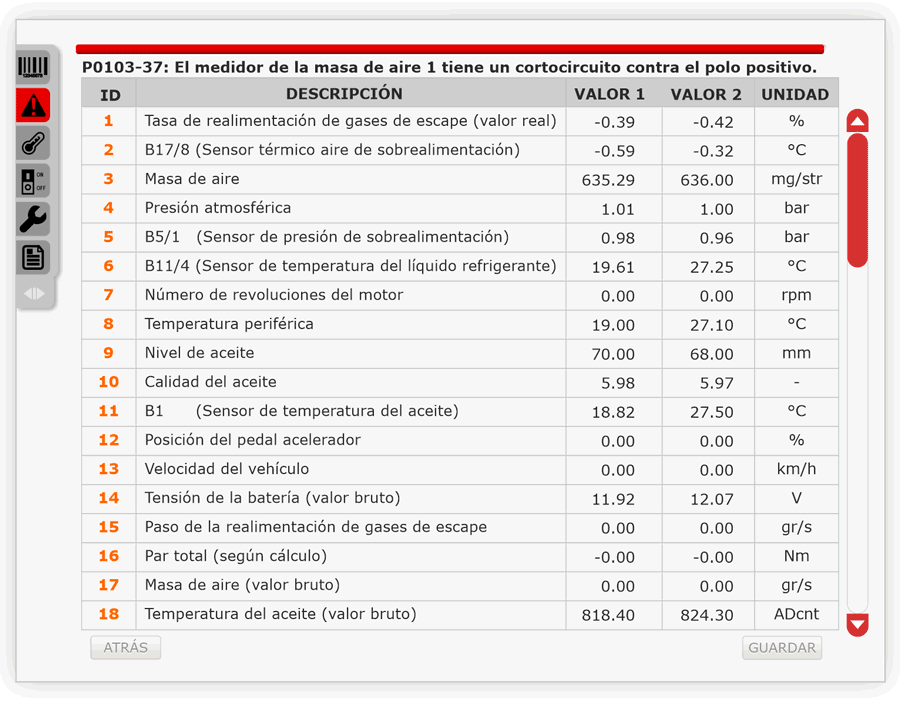This screenshot has height=701, width=900.
Task: Click the ID column header
Action: pos(109,94)
